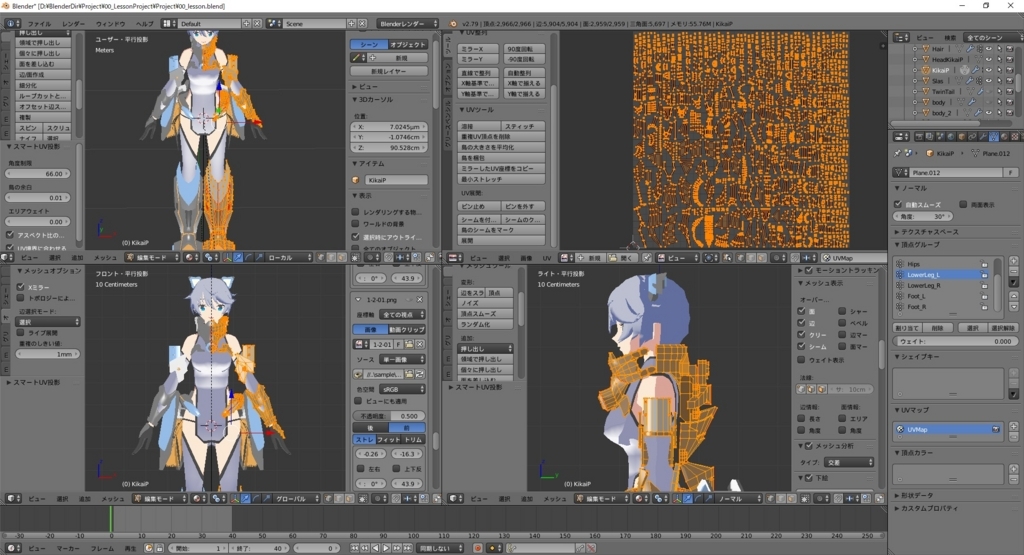Open the Render properties tab icon
1024x555 pixels.
(x=920, y=136)
